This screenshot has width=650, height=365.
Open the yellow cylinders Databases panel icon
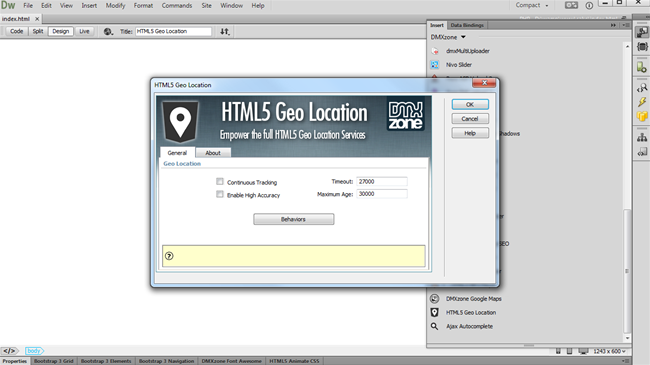[642, 116]
